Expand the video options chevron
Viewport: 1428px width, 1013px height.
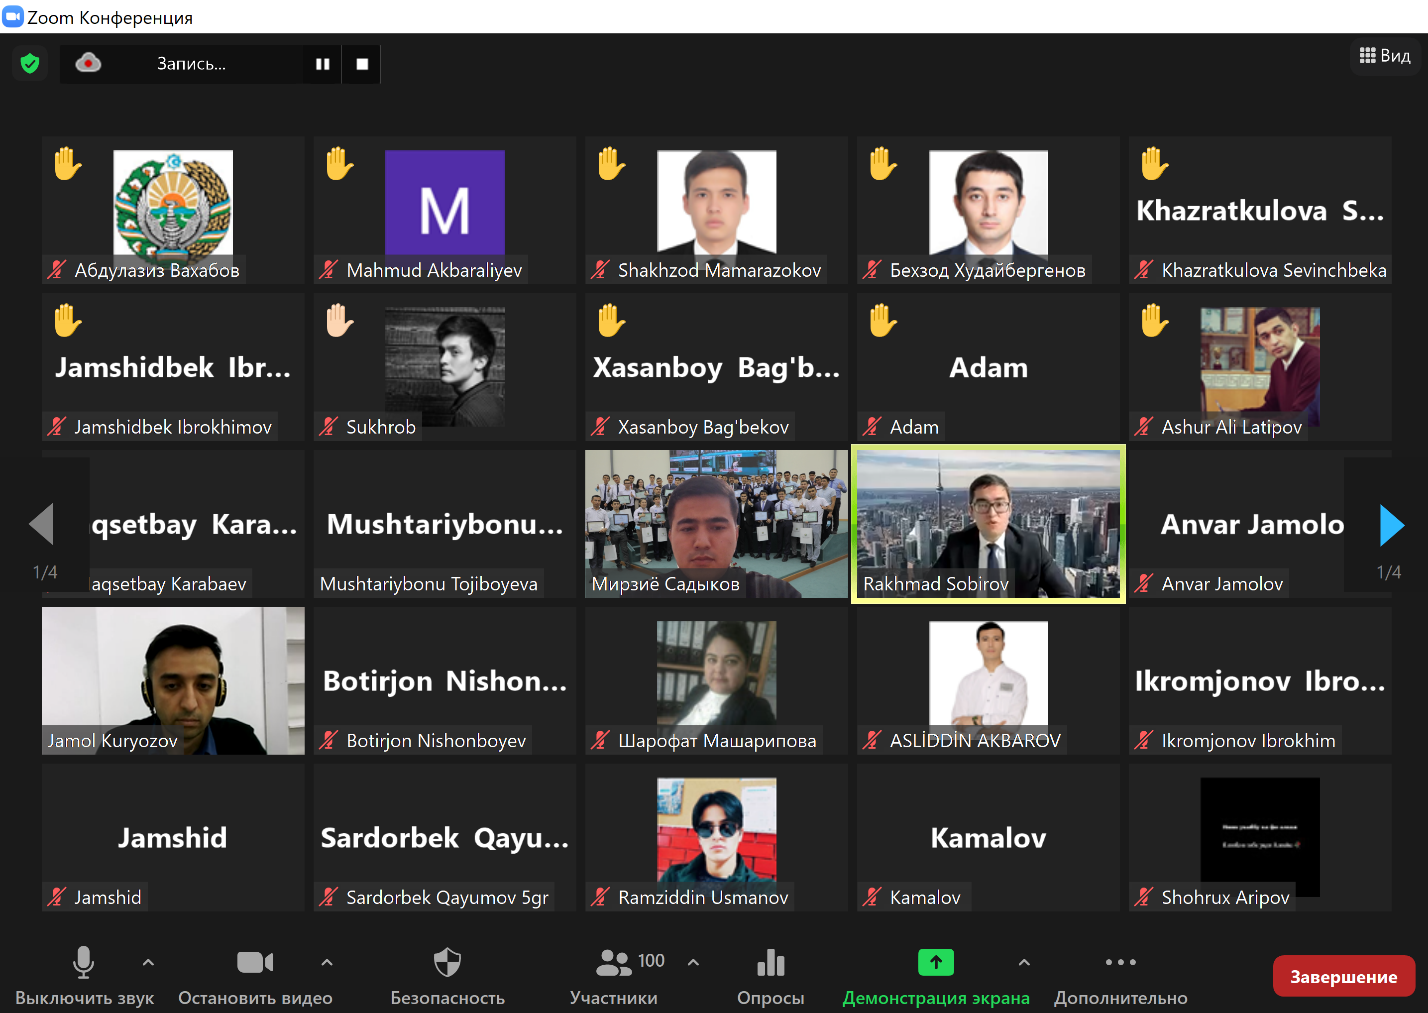pyautogui.click(x=327, y=962)
